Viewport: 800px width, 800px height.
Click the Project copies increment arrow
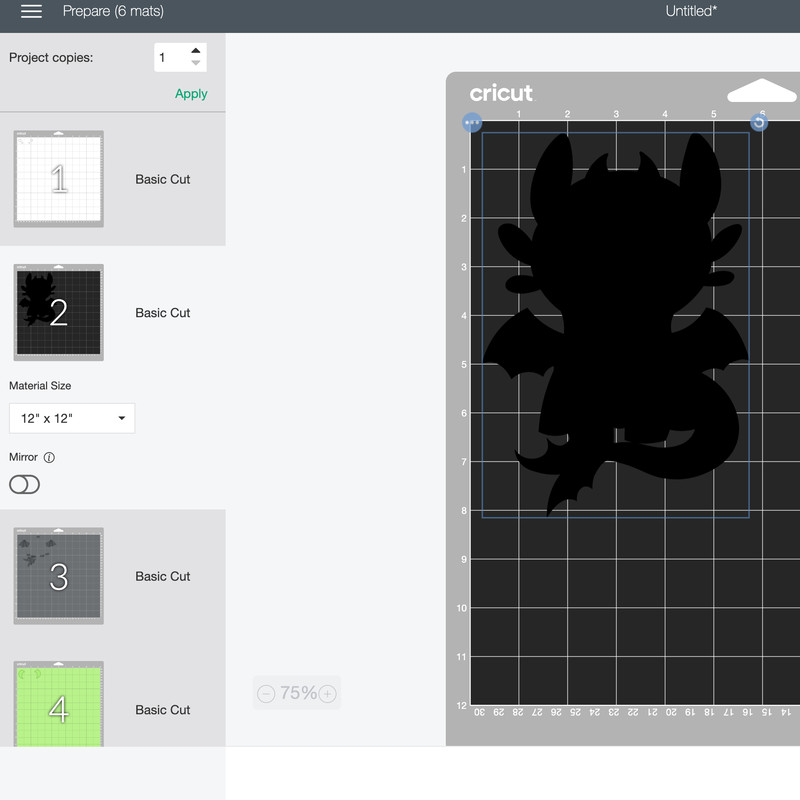click(x=197, y=50)
